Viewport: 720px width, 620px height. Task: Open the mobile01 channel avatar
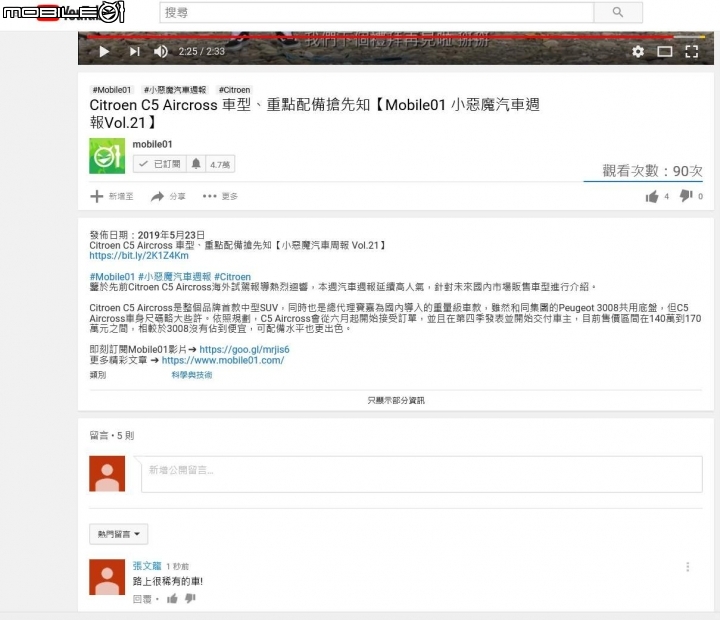[x=107, y=156]
